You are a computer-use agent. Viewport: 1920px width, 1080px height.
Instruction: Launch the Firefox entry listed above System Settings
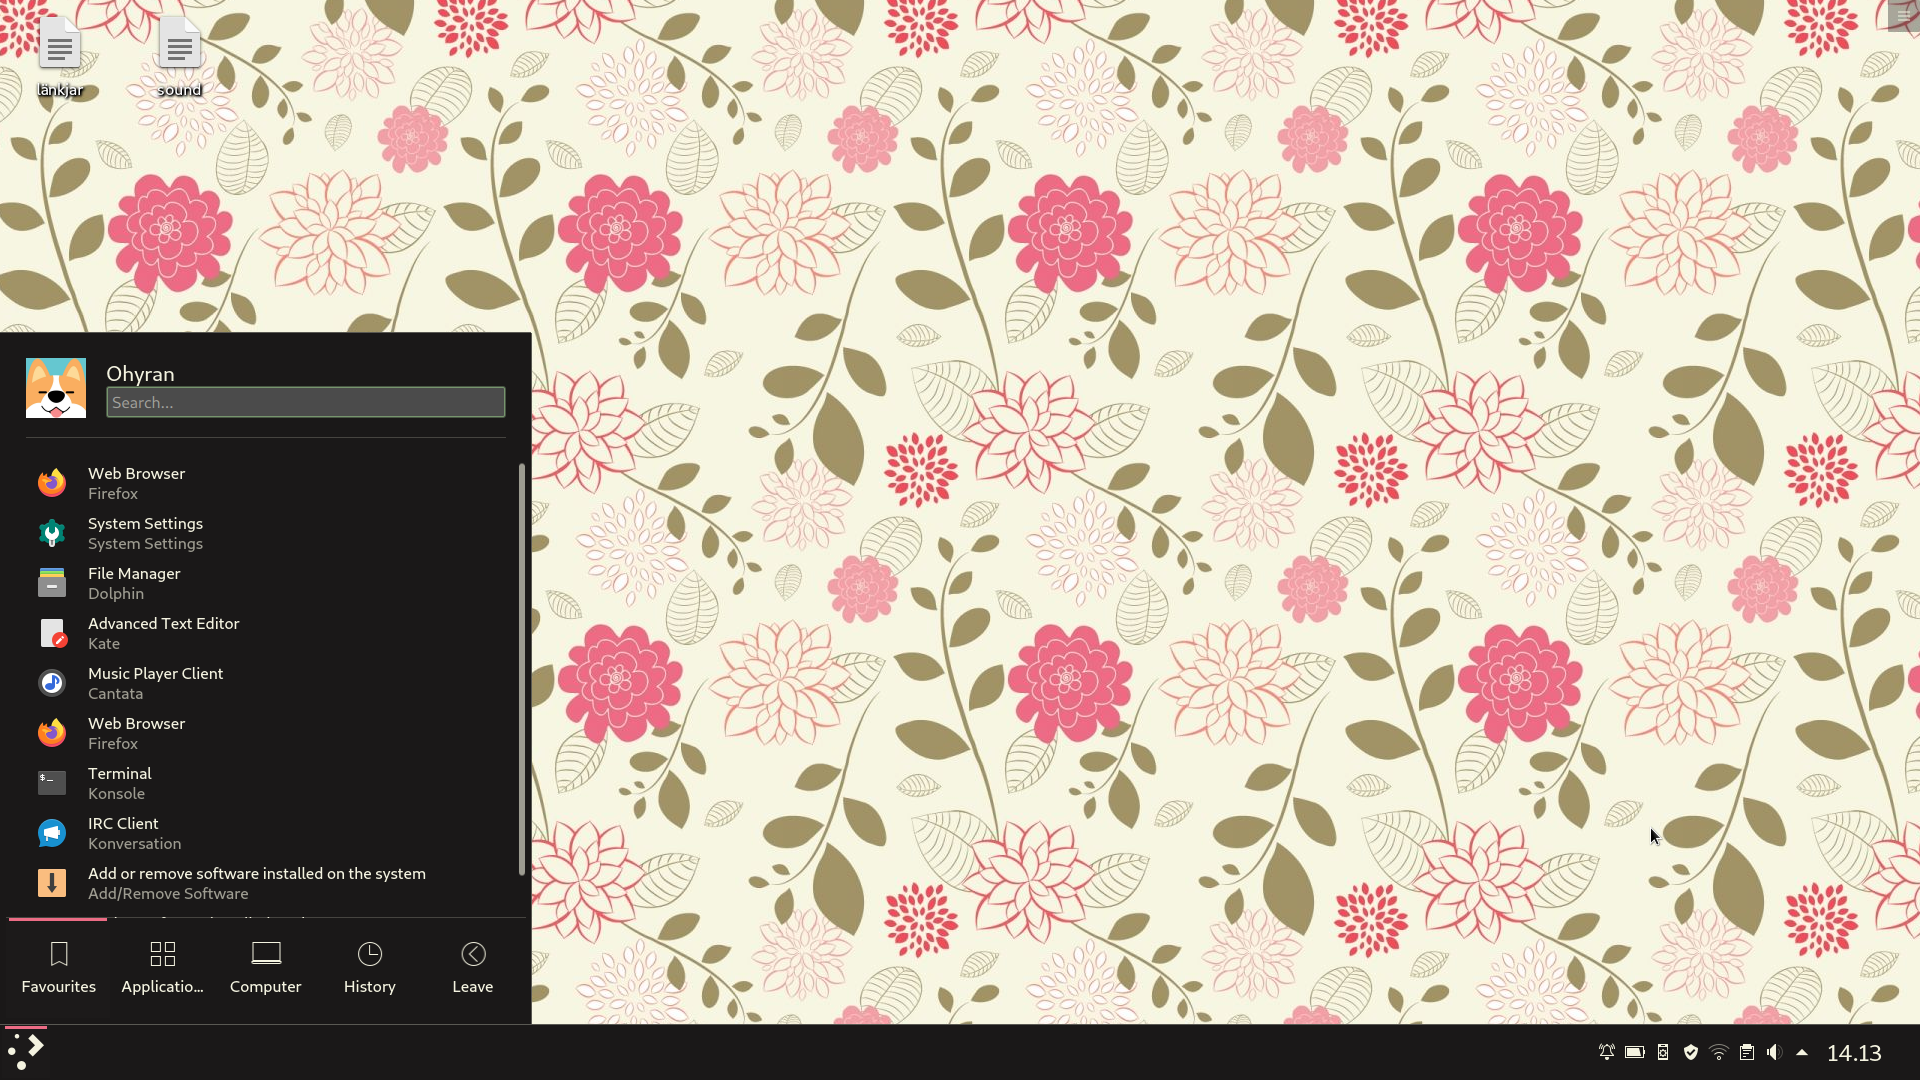(x=265, y=483)
